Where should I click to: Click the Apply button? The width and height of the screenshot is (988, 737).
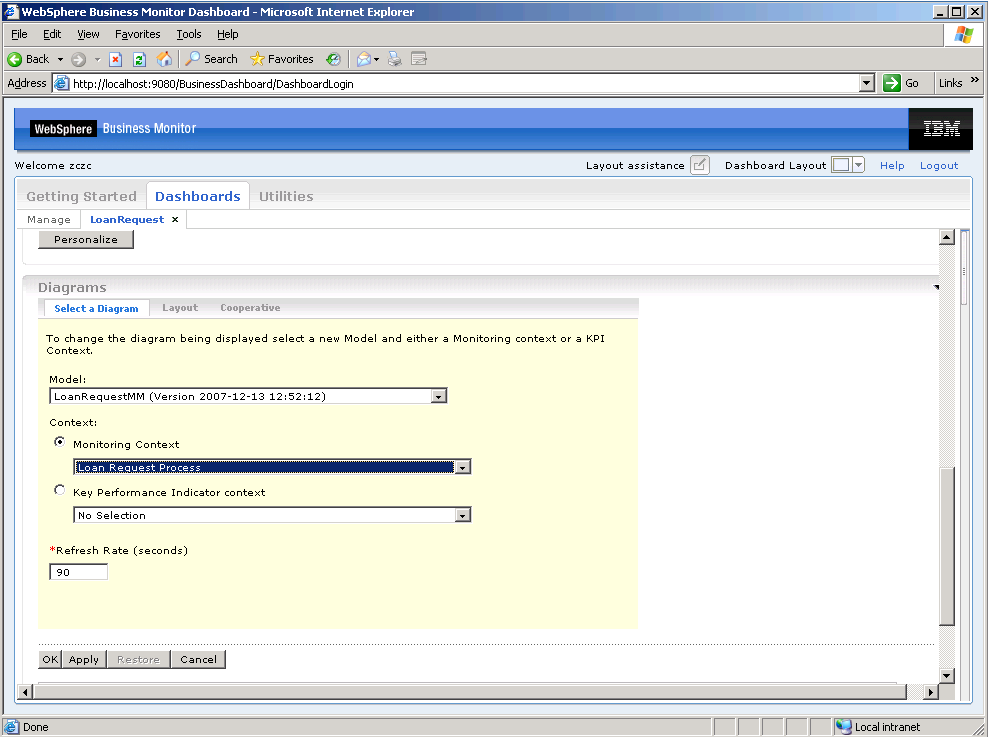coord(84,660)
